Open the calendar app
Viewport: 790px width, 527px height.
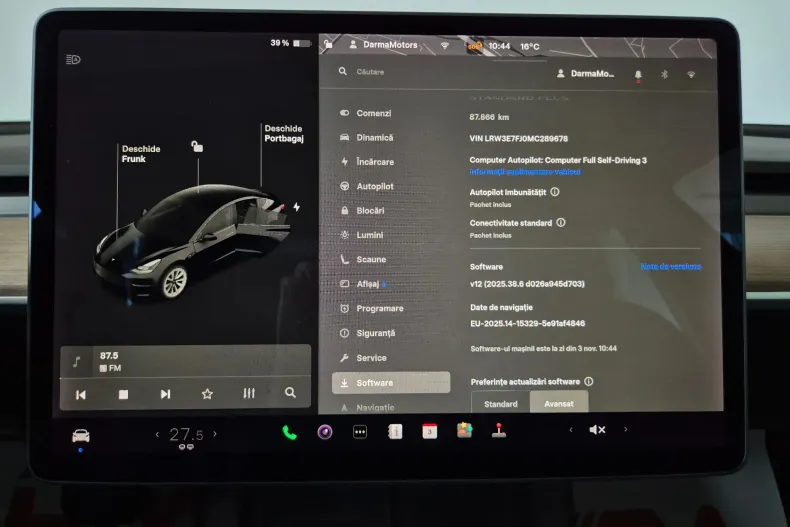[x=430, y=431]
